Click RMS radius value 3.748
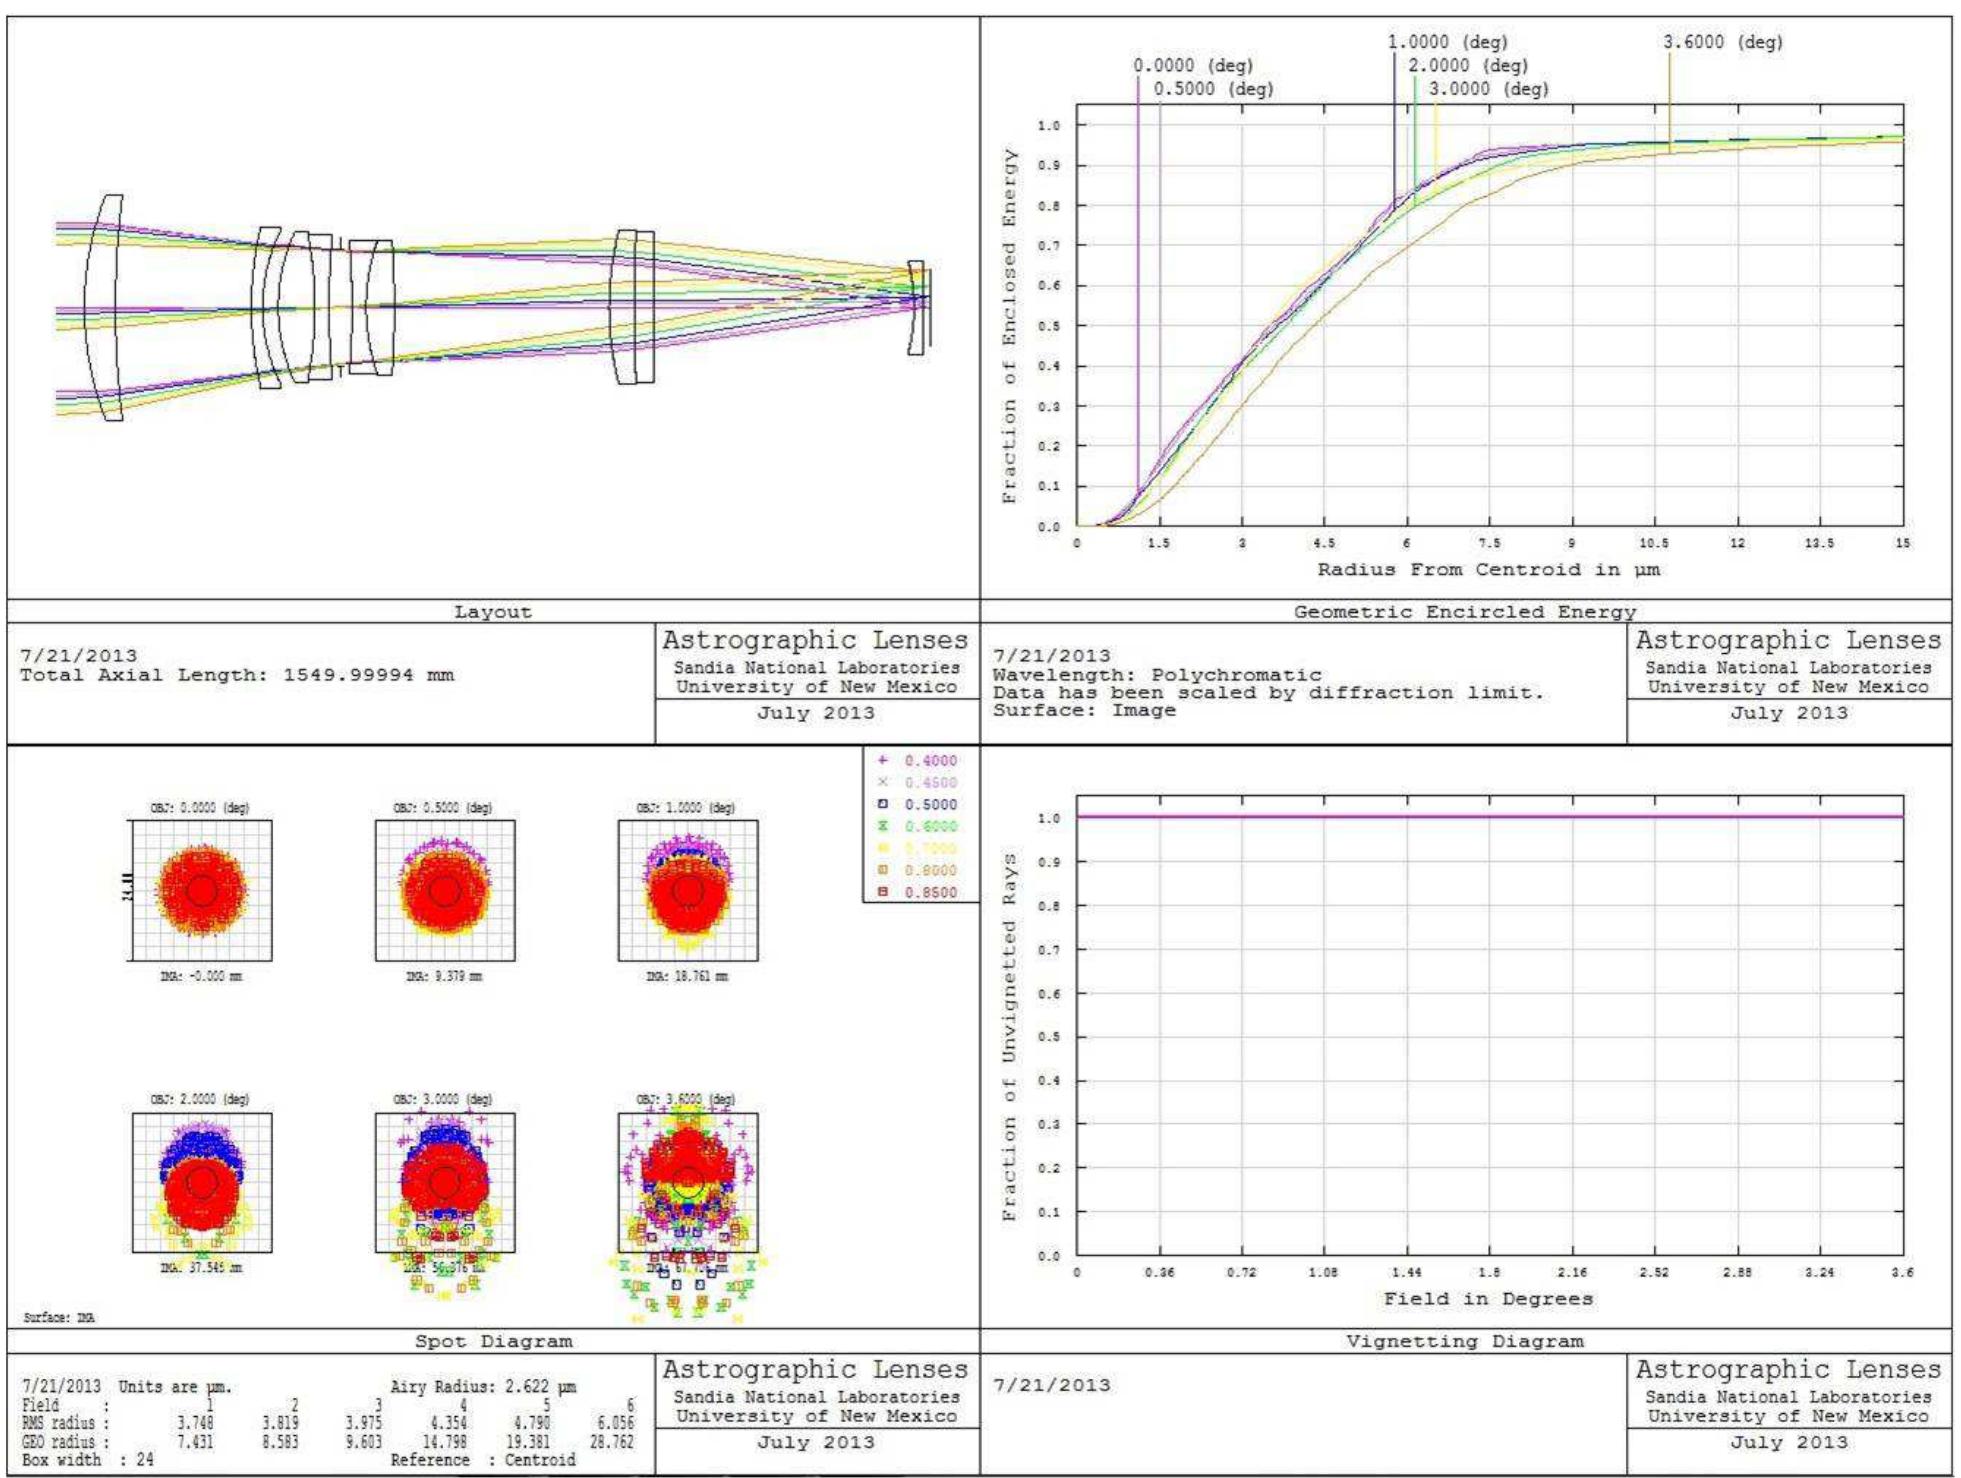 (195, 1423)
